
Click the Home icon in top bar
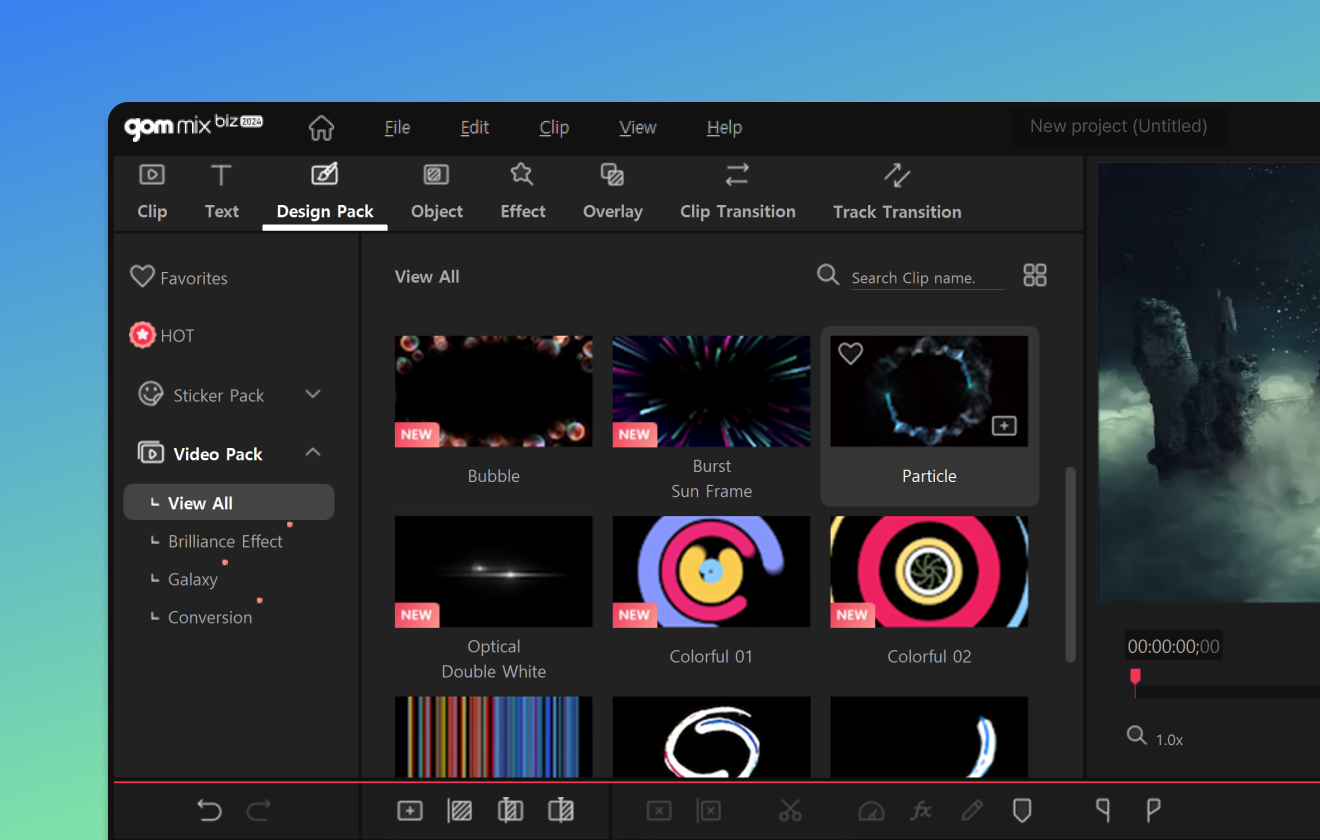pyautogui.click(x=321, y=128)
